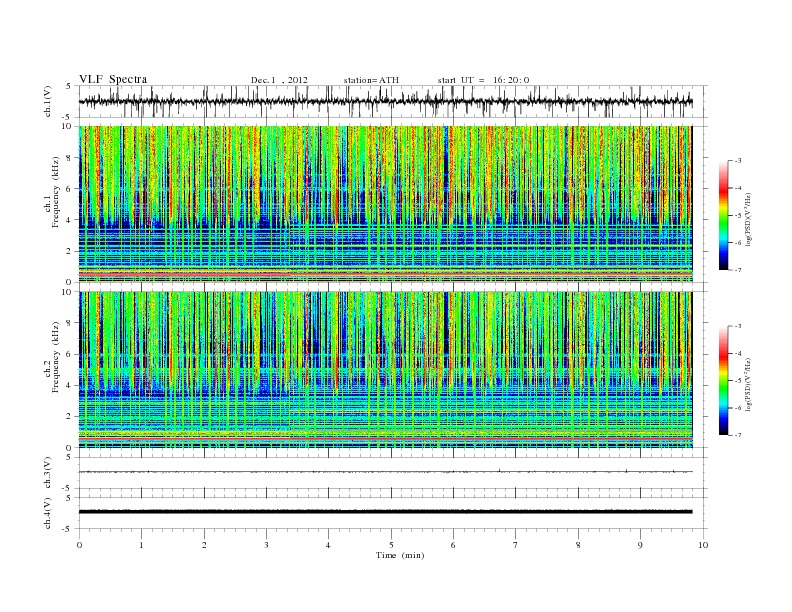
Task: Select the date text "Dec. 1 , 2012"
Action: click(x=279, y=80)
